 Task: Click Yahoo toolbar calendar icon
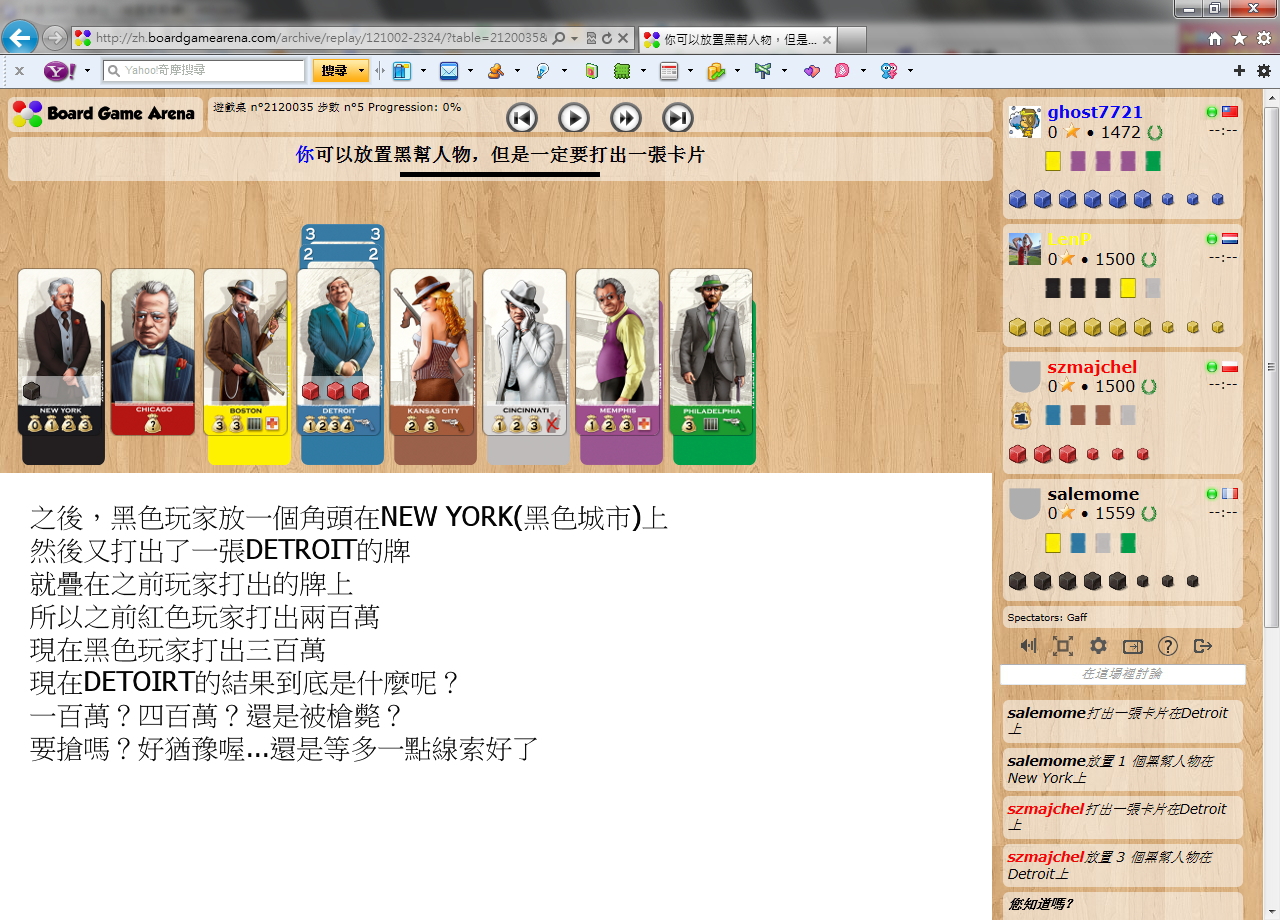click(669, 71)
